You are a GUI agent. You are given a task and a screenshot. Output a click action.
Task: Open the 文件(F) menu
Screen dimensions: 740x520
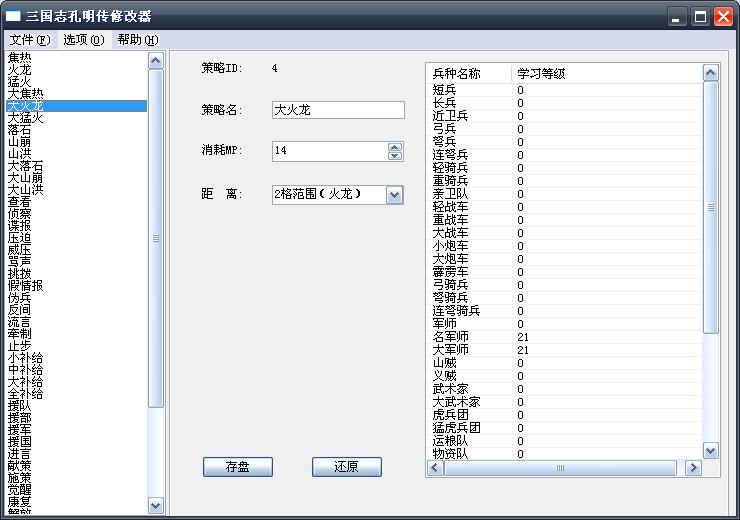coord(29,40)
